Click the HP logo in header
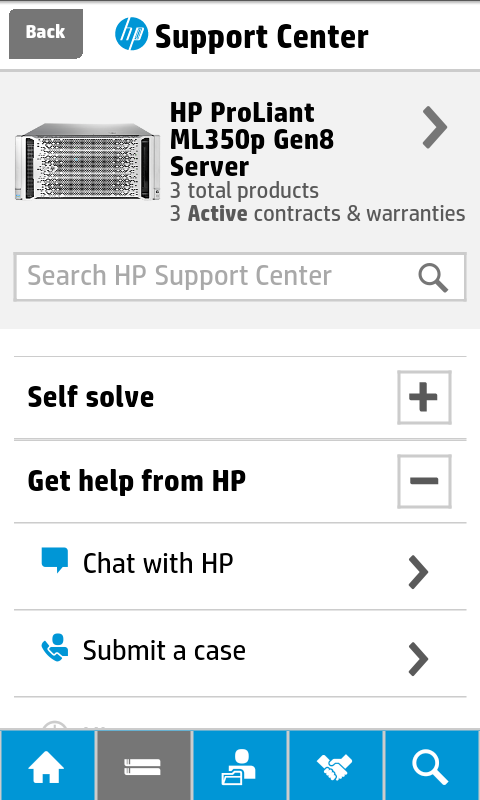 tap(131, 34)
